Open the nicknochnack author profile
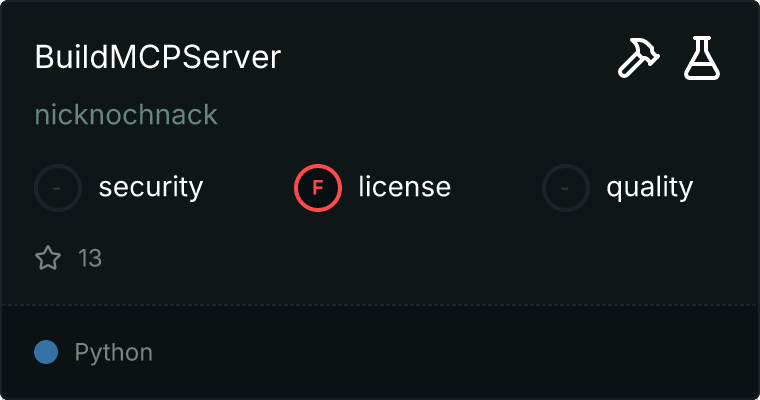This screenshot has width=760, height=400. click(126, 115)
